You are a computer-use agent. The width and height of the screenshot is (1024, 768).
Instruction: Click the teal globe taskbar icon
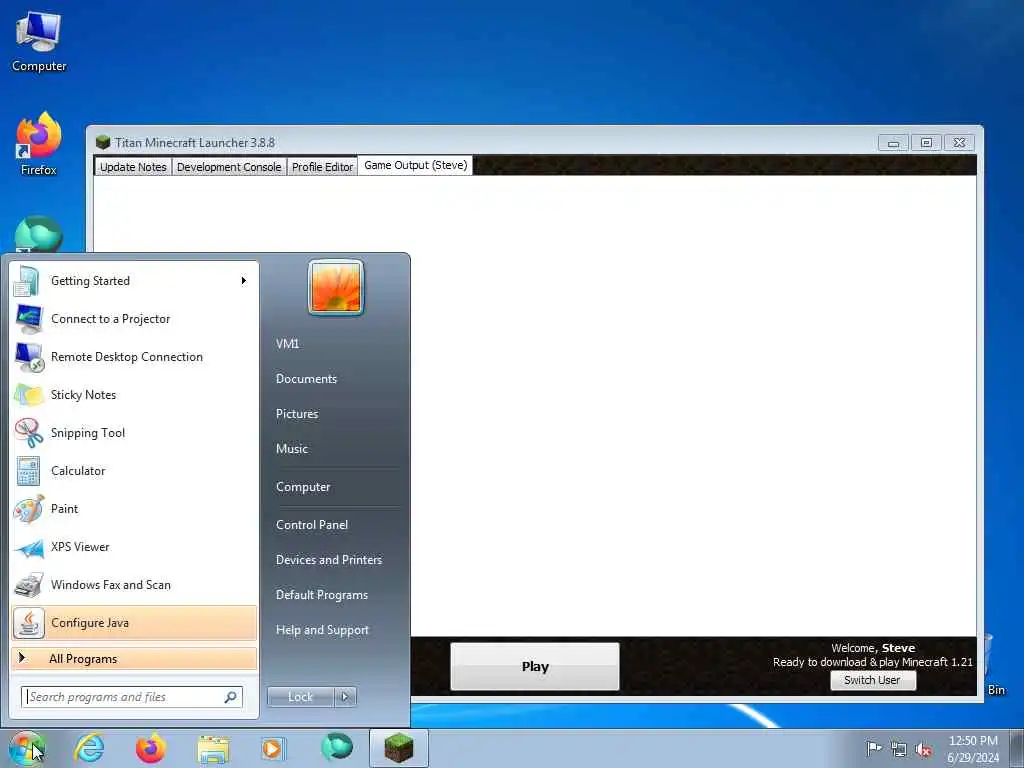pos(337,747)
